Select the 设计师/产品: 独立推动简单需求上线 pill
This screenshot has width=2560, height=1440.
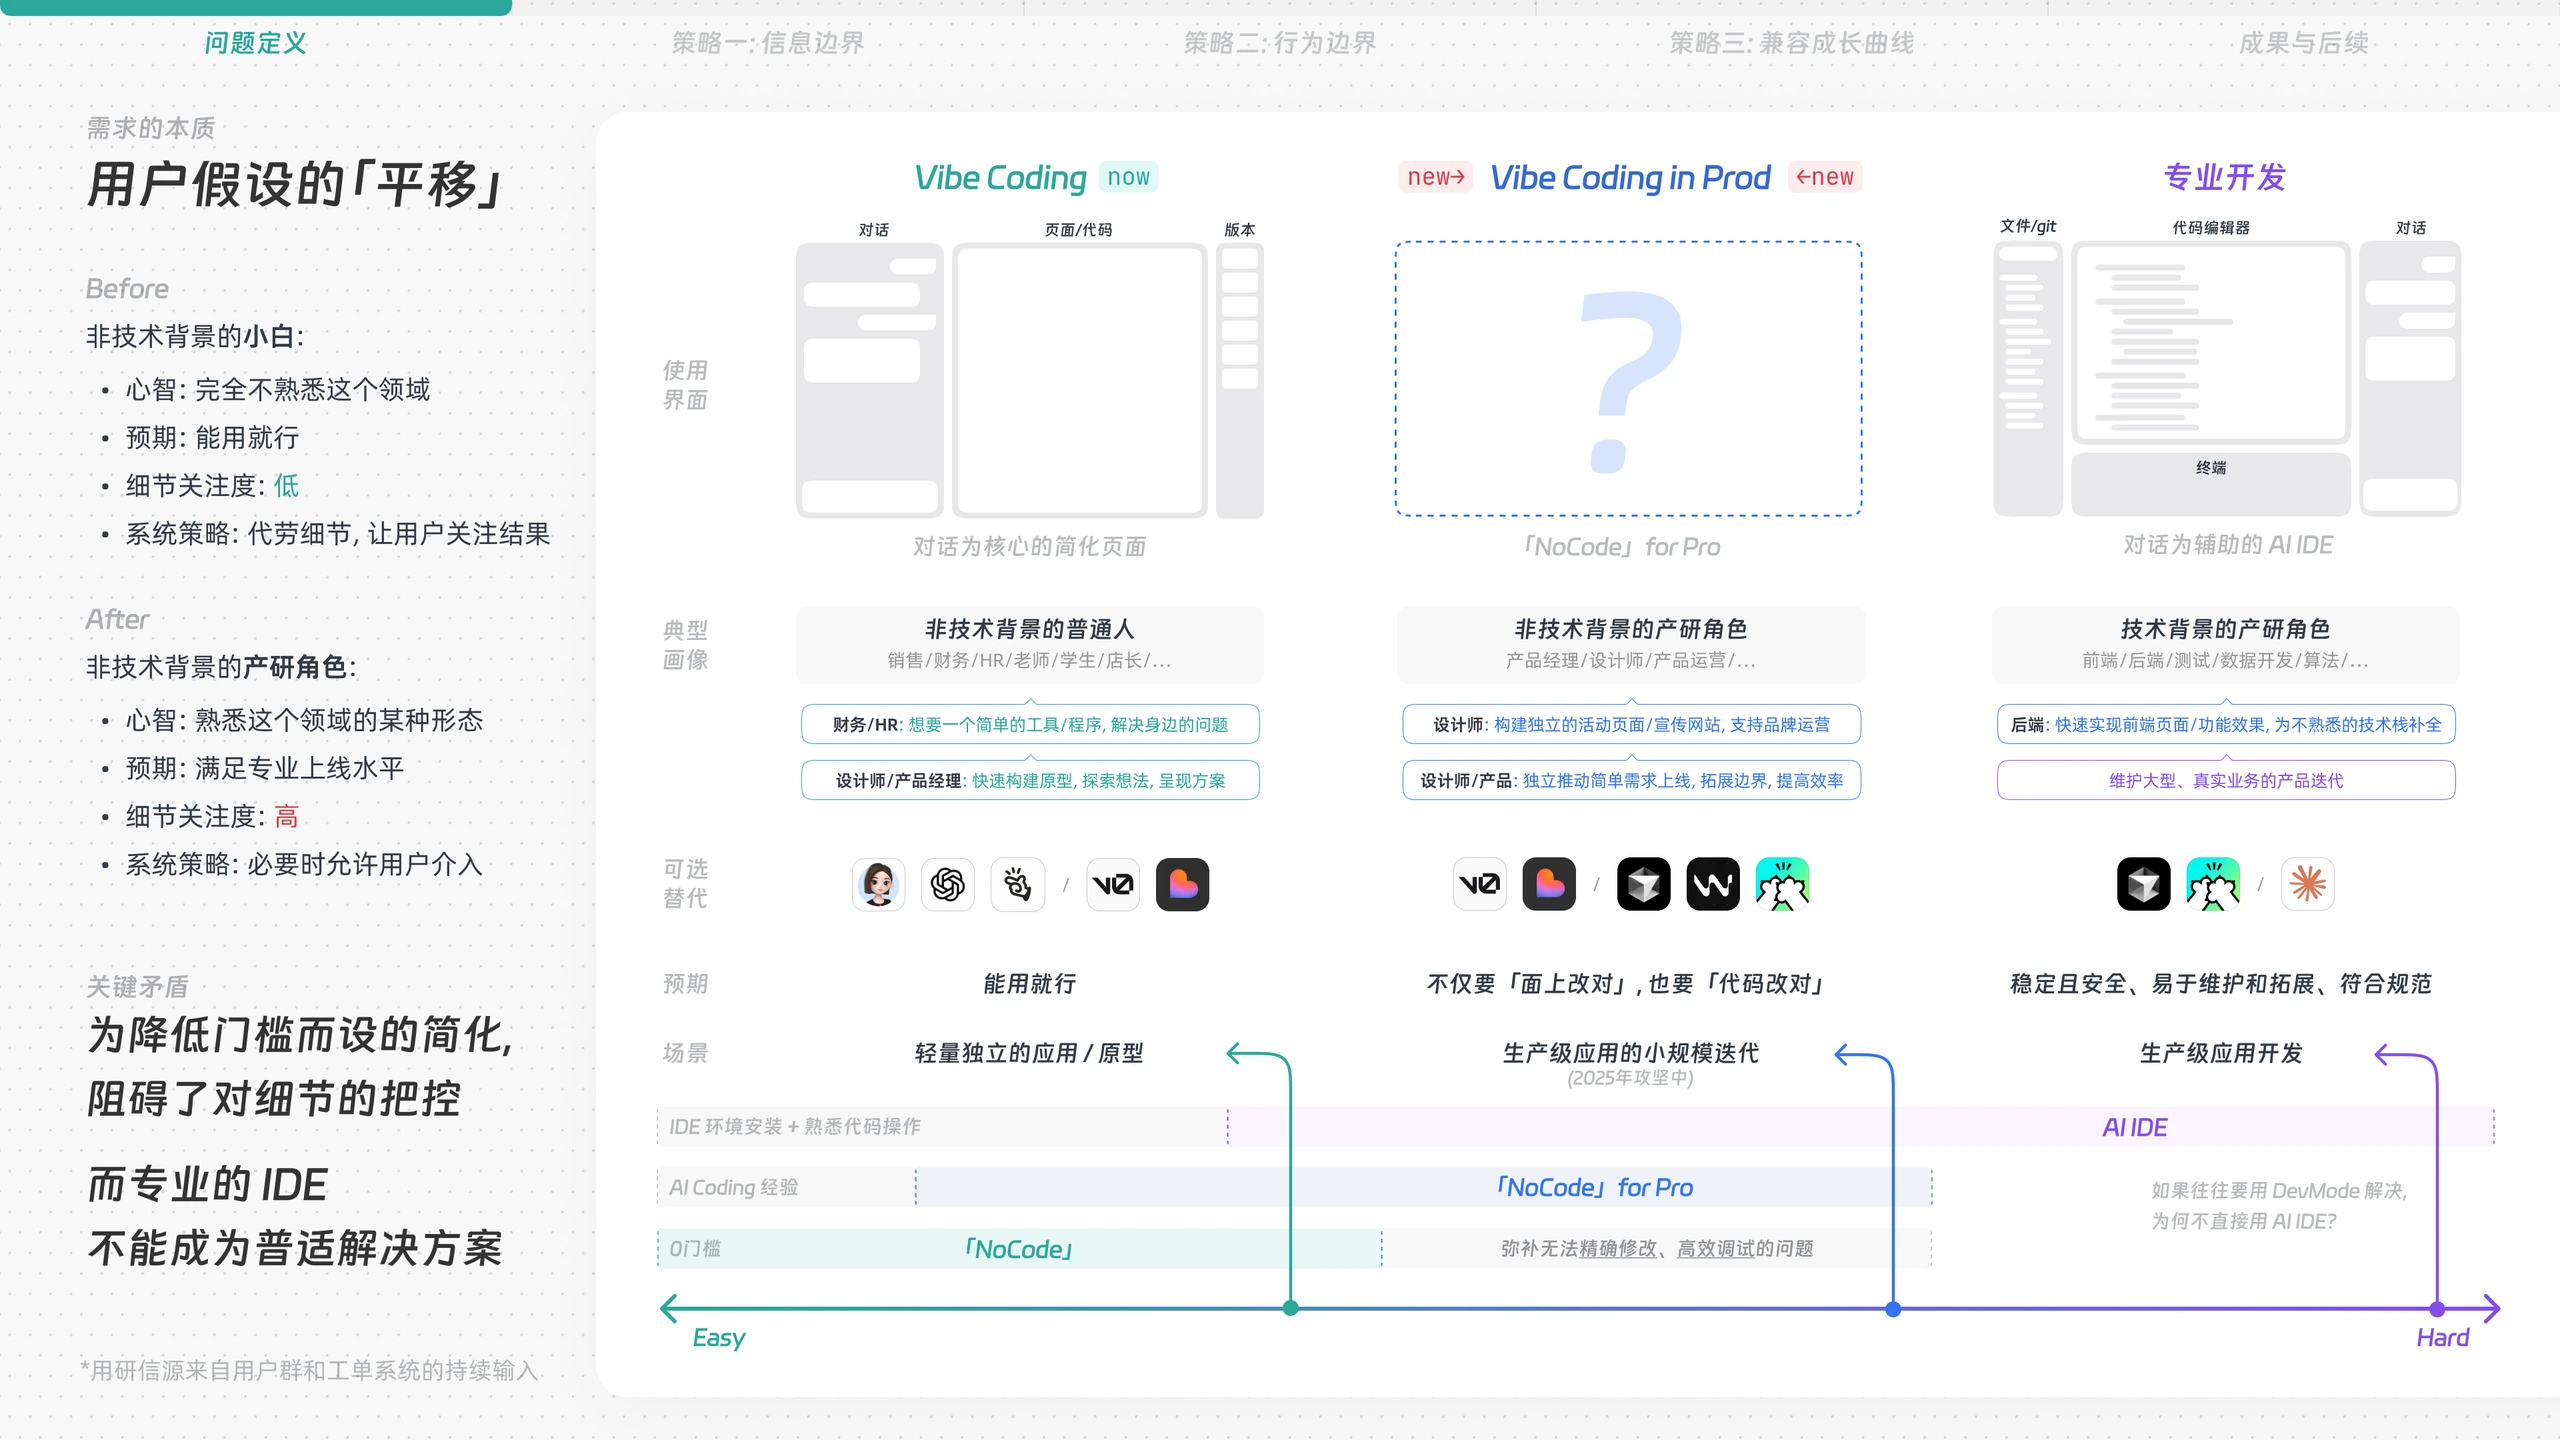coord(1631,780)
